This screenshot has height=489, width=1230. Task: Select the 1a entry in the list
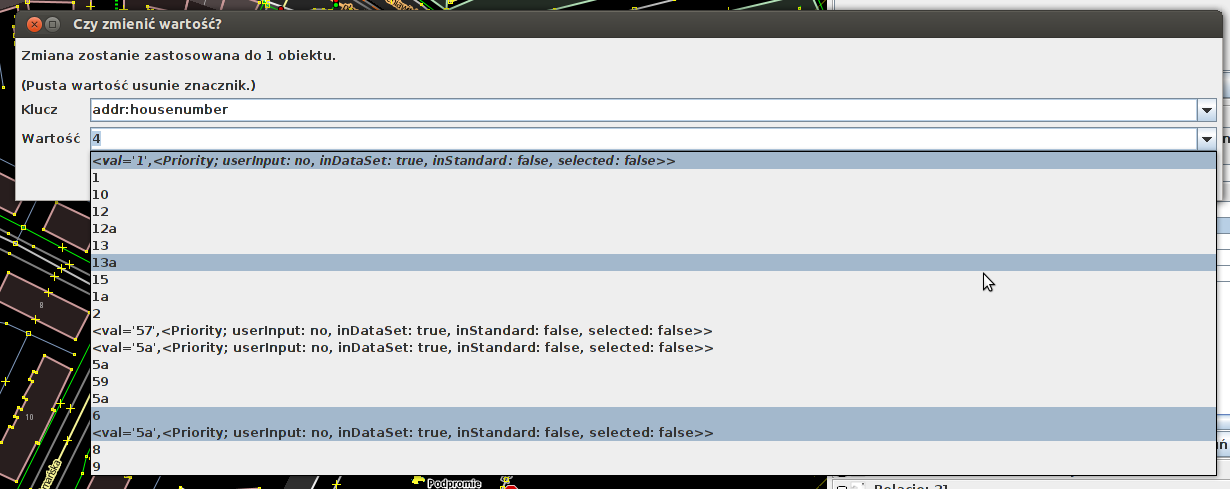pyautogui.click(x=100, y=297)
